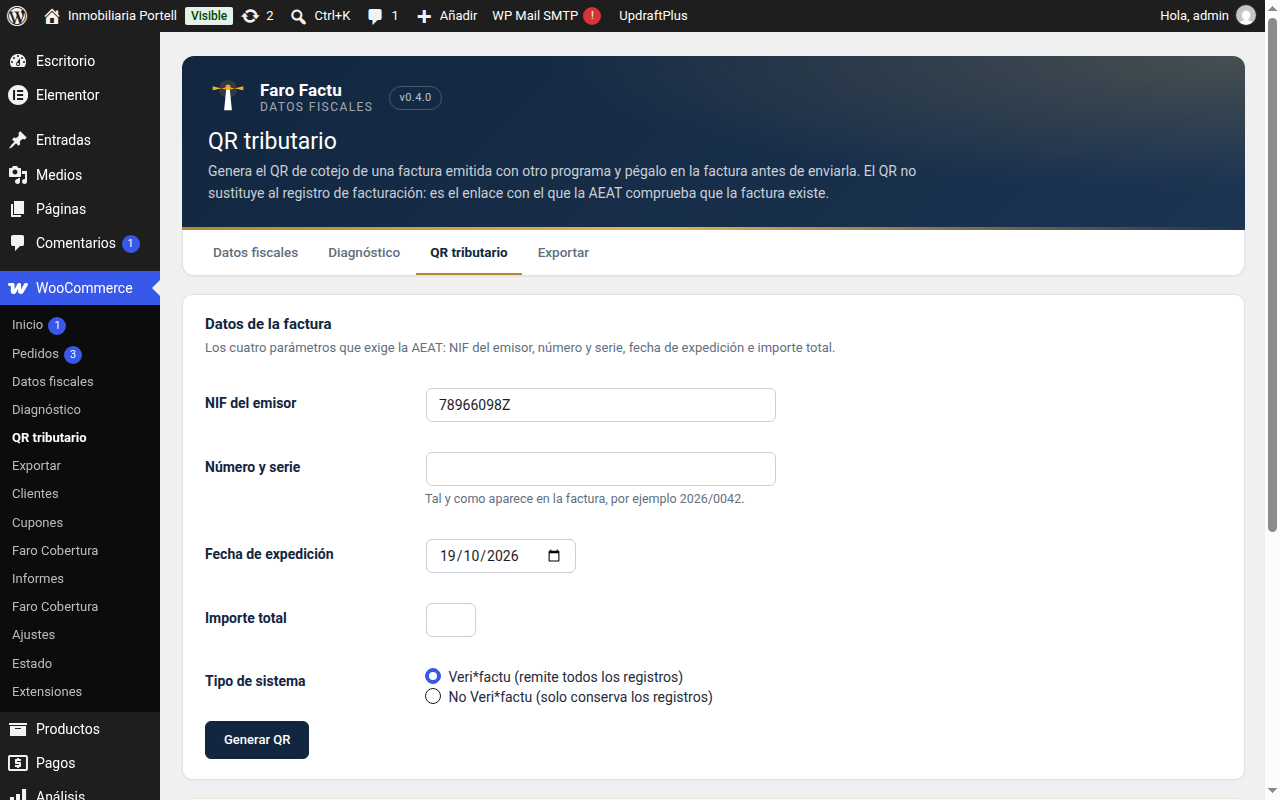Image resolution: width=1280 pixels, height=800 pixels.
Task: Click the Elementor sidebar icon
Action: (18, 95)
